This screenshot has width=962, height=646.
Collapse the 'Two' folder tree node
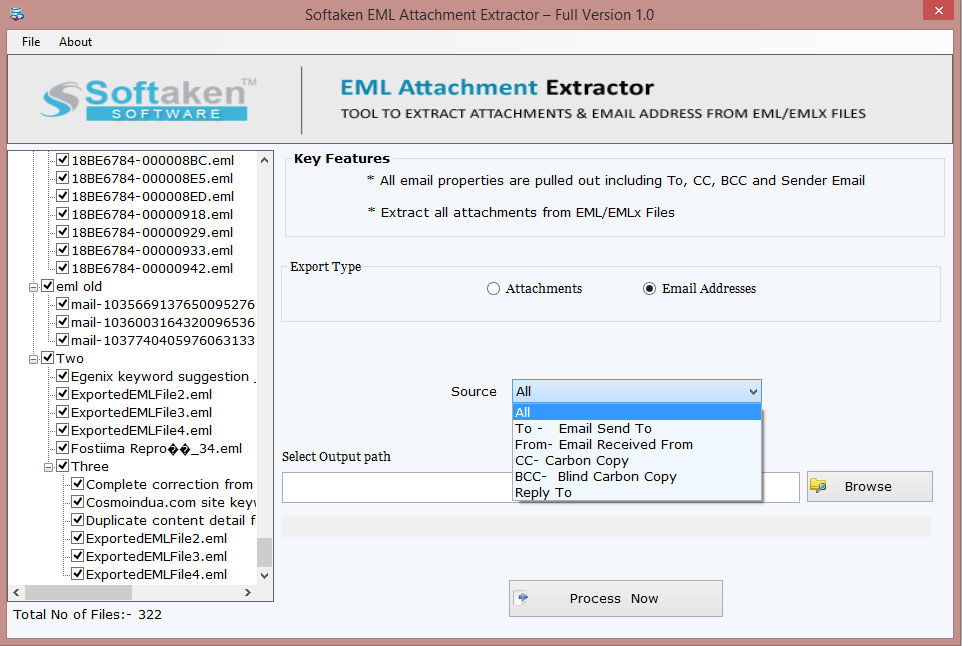(x=34, y=359)
